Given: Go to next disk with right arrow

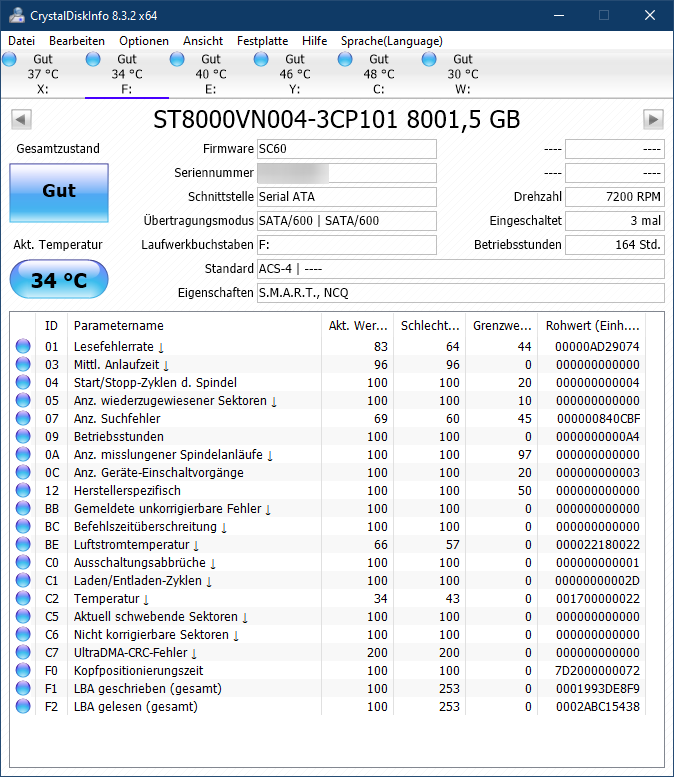Looking at the screenshot, I should pos(653,119).
